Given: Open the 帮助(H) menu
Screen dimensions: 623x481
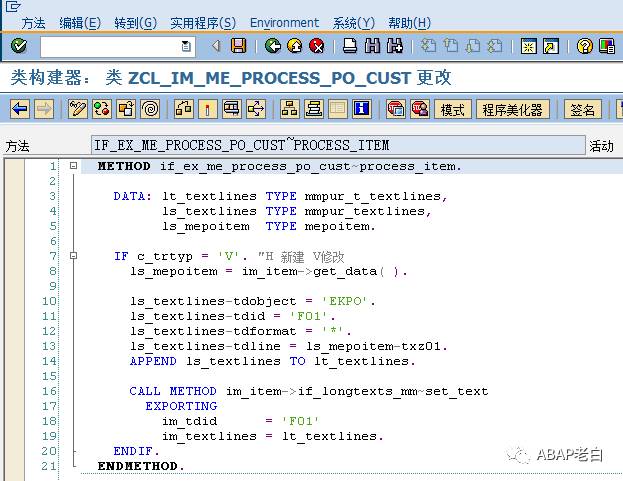Looking at the screenshot, I should pos(410,23).
